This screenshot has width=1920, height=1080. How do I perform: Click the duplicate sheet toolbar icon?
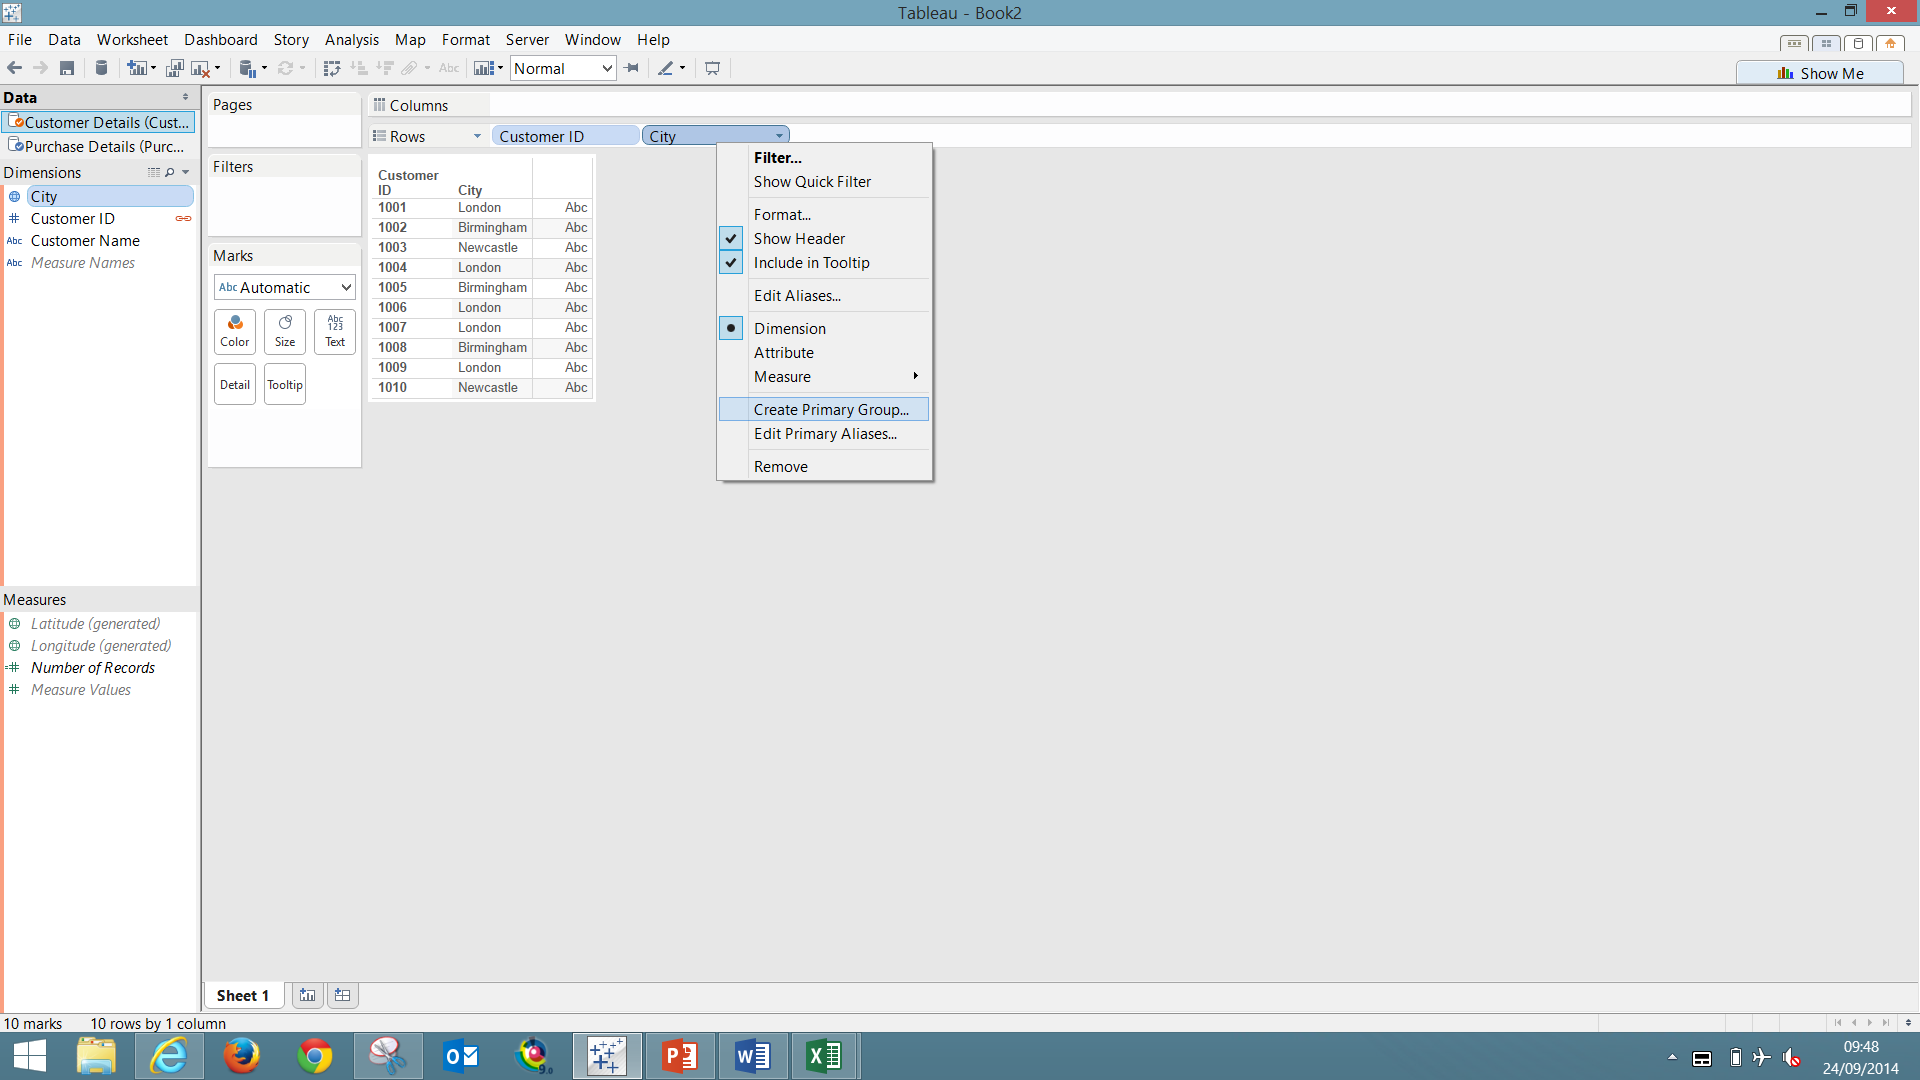[x=174, y=69]
